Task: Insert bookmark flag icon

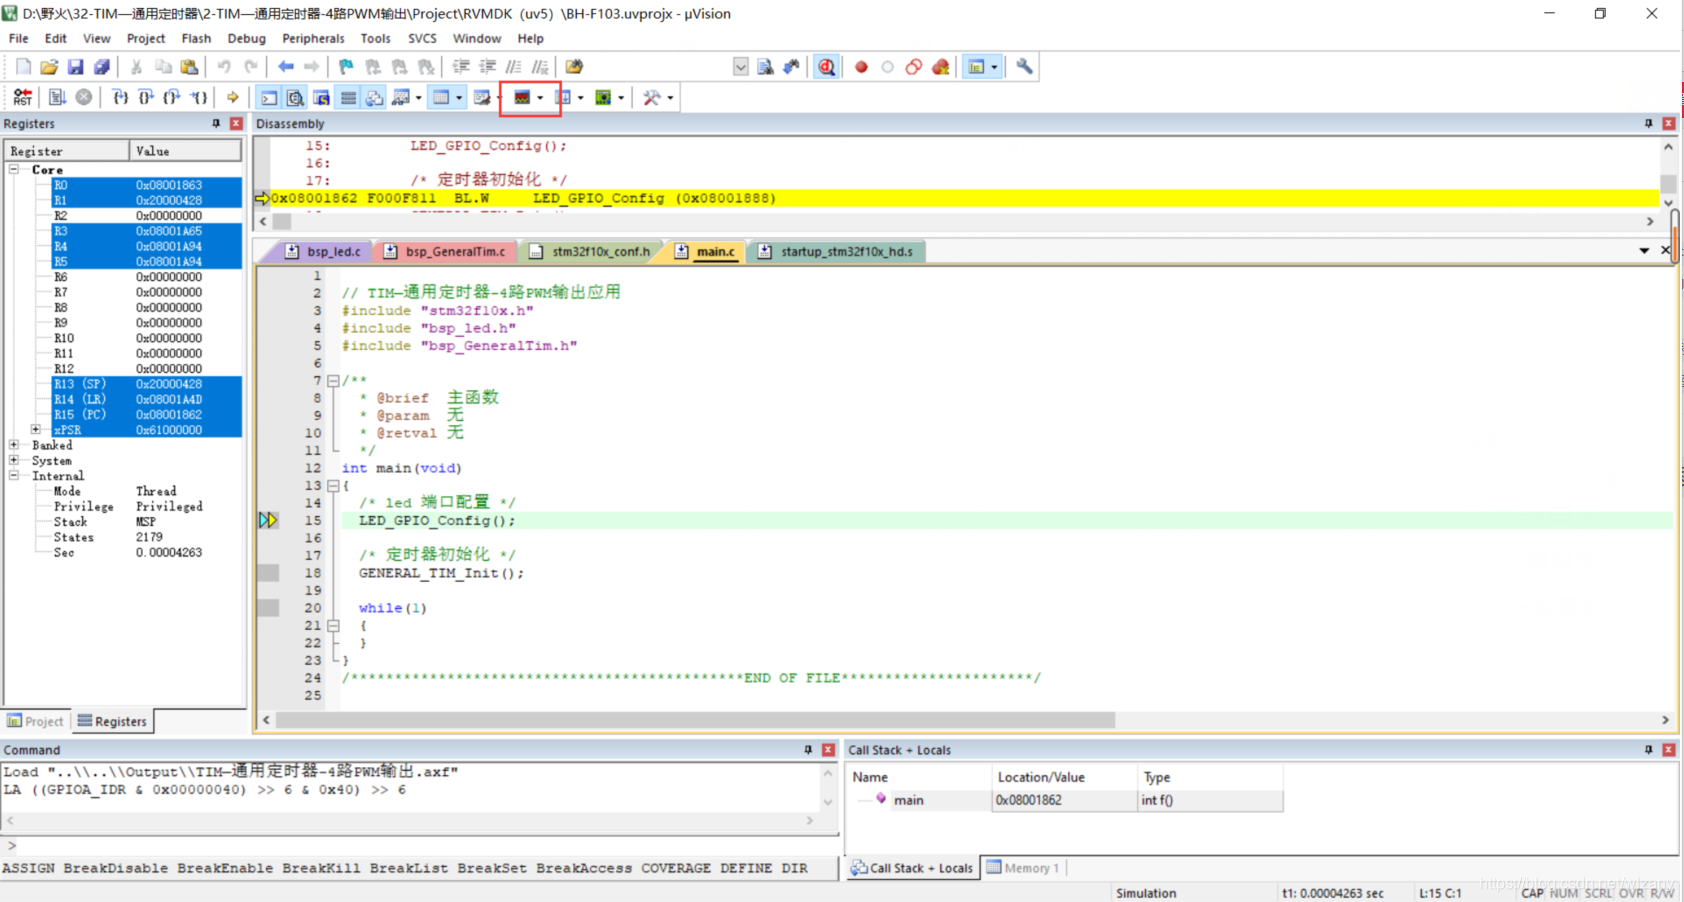Action: [346, 67]
